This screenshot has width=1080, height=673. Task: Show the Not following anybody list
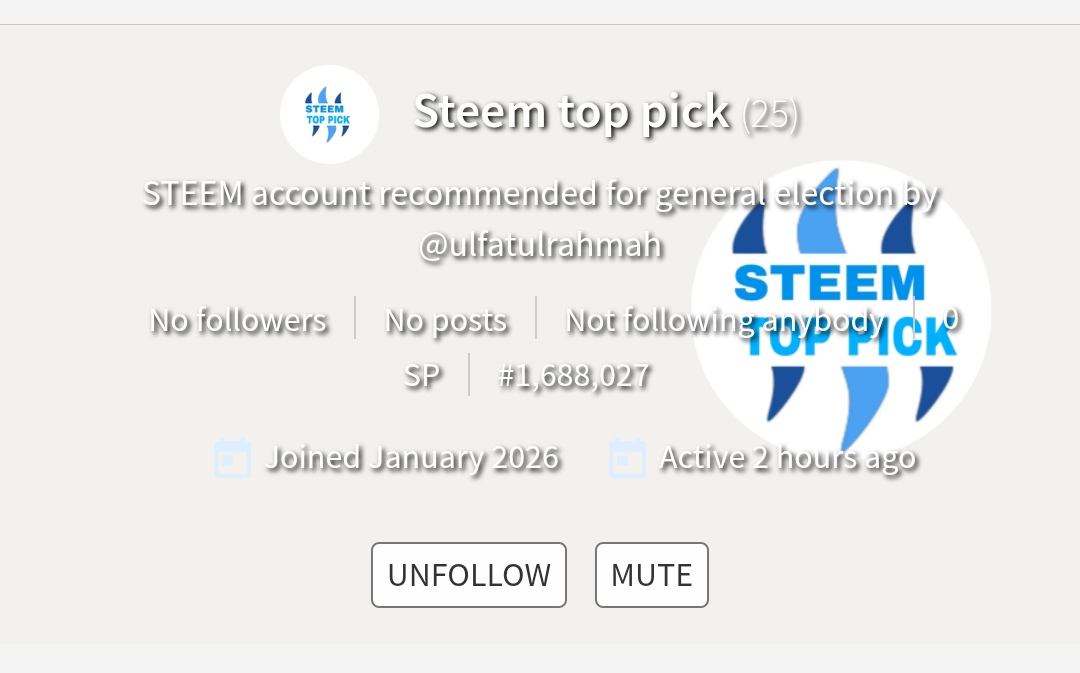coord(725,320)
